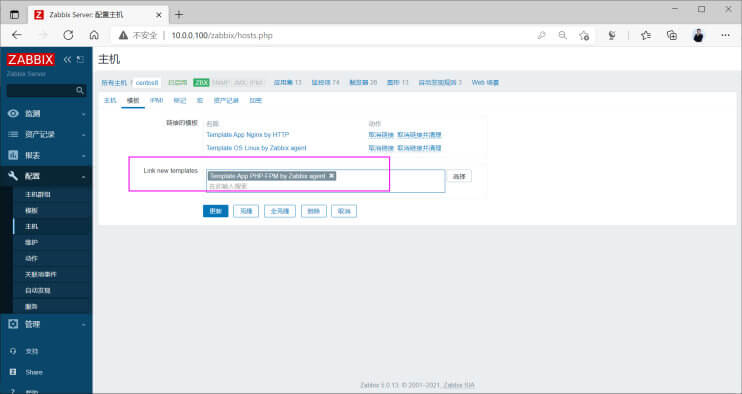
Task: Click the headset icon for 支持
Action: pos(13,351)
